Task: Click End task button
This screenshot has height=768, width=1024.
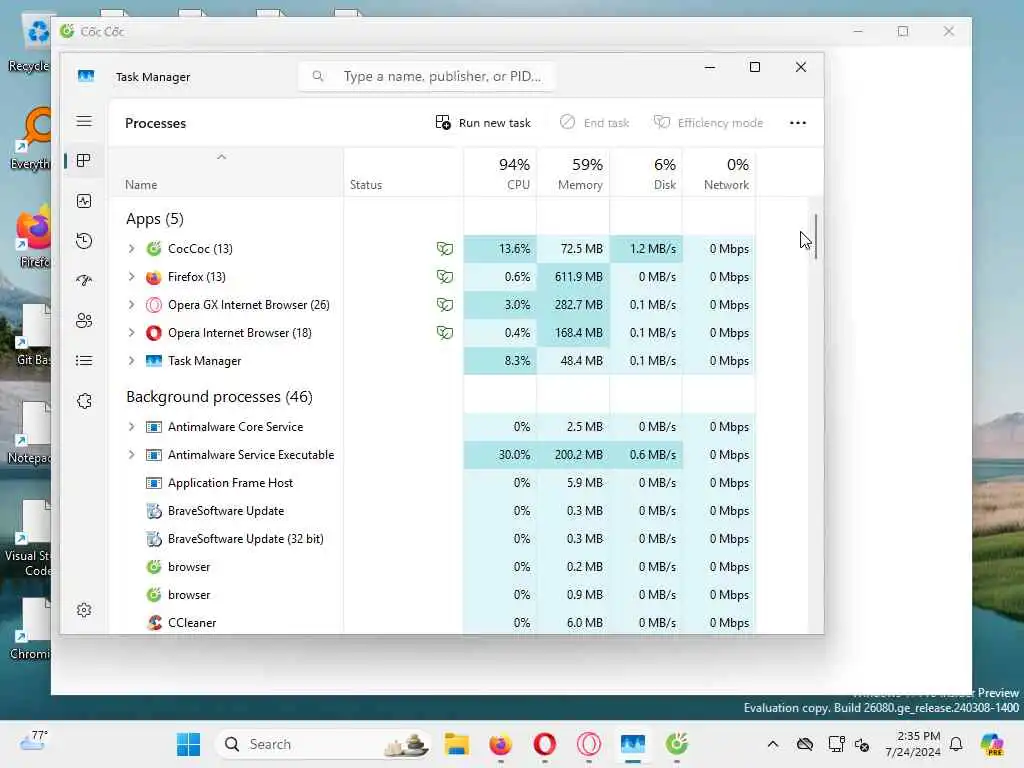Action: tap(594, 123)
